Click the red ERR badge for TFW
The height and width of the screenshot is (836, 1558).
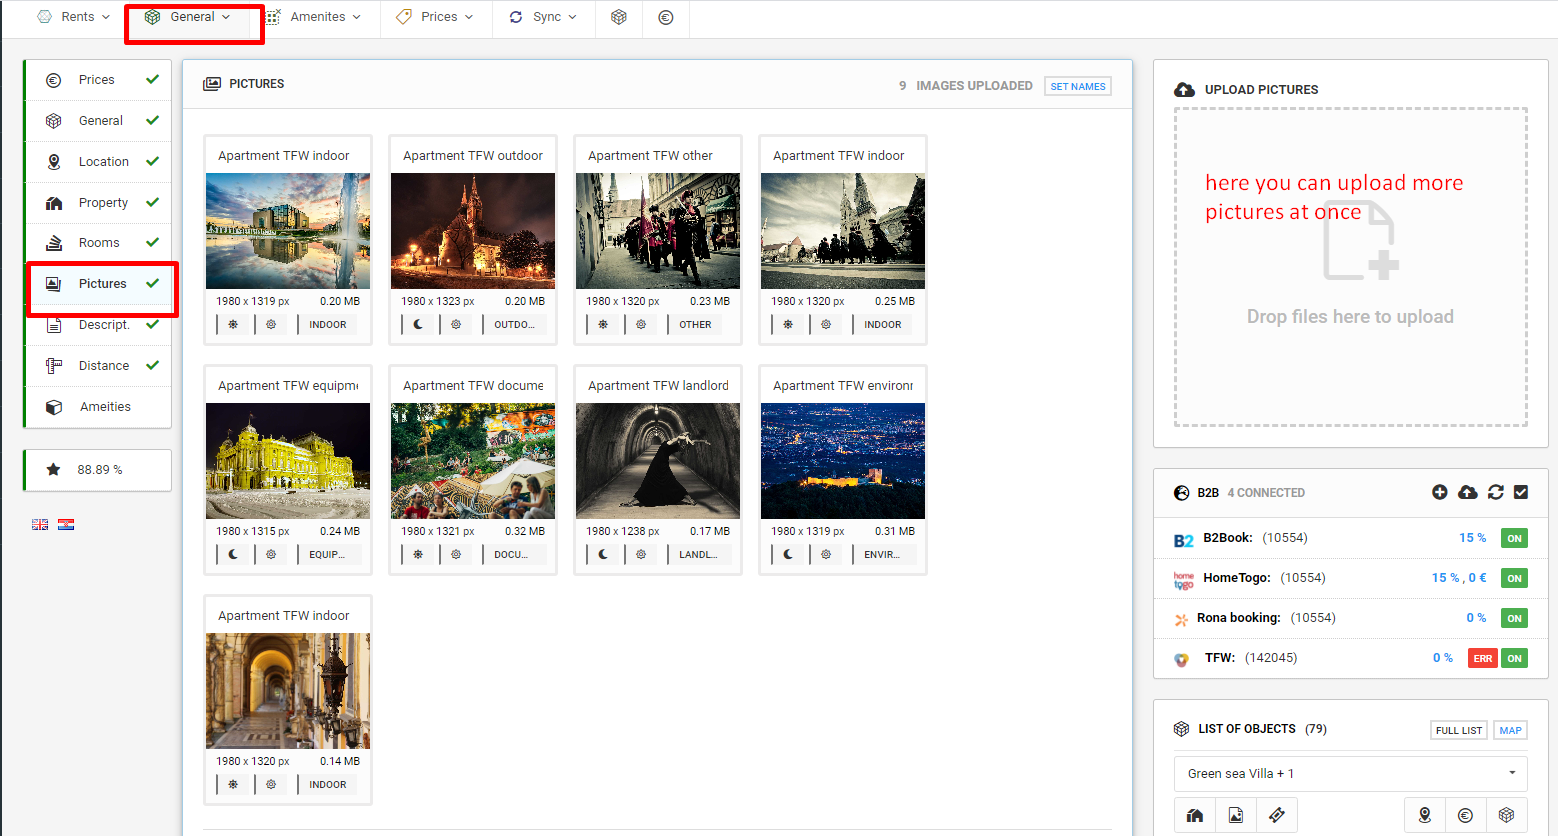(x=1483, y=658)
